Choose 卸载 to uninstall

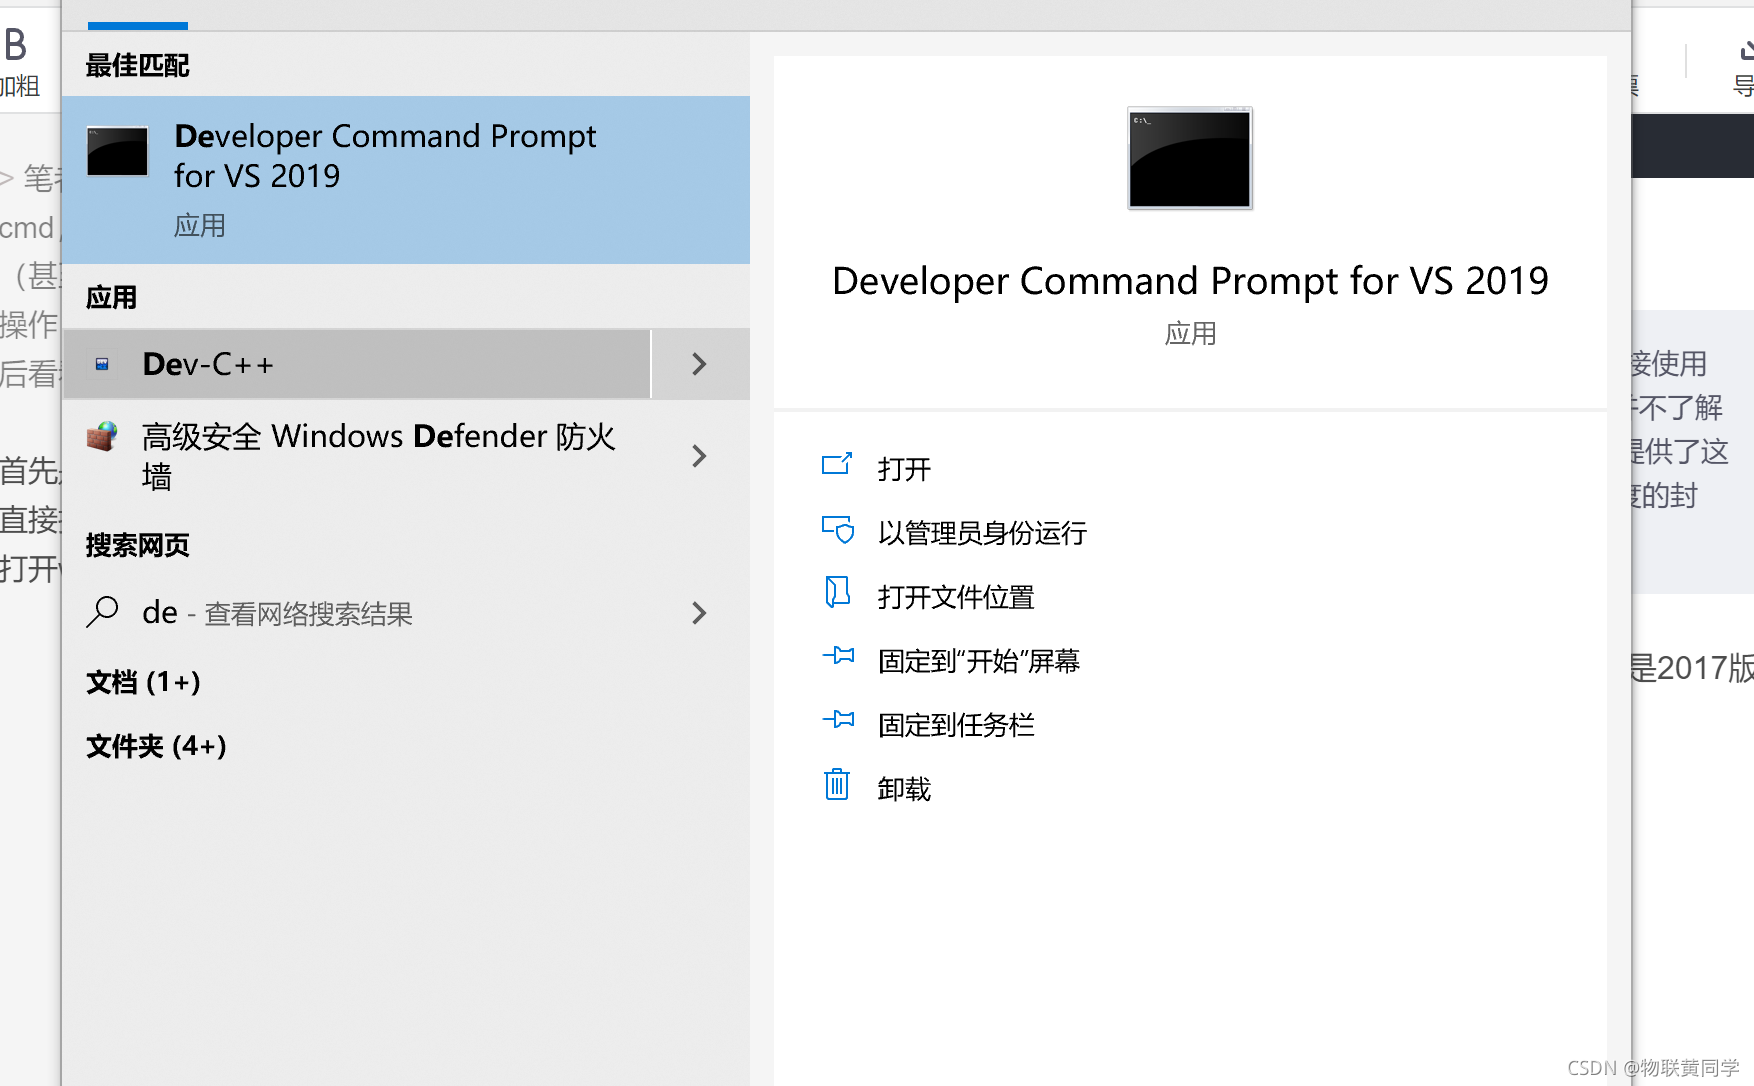tap(904, 789)
